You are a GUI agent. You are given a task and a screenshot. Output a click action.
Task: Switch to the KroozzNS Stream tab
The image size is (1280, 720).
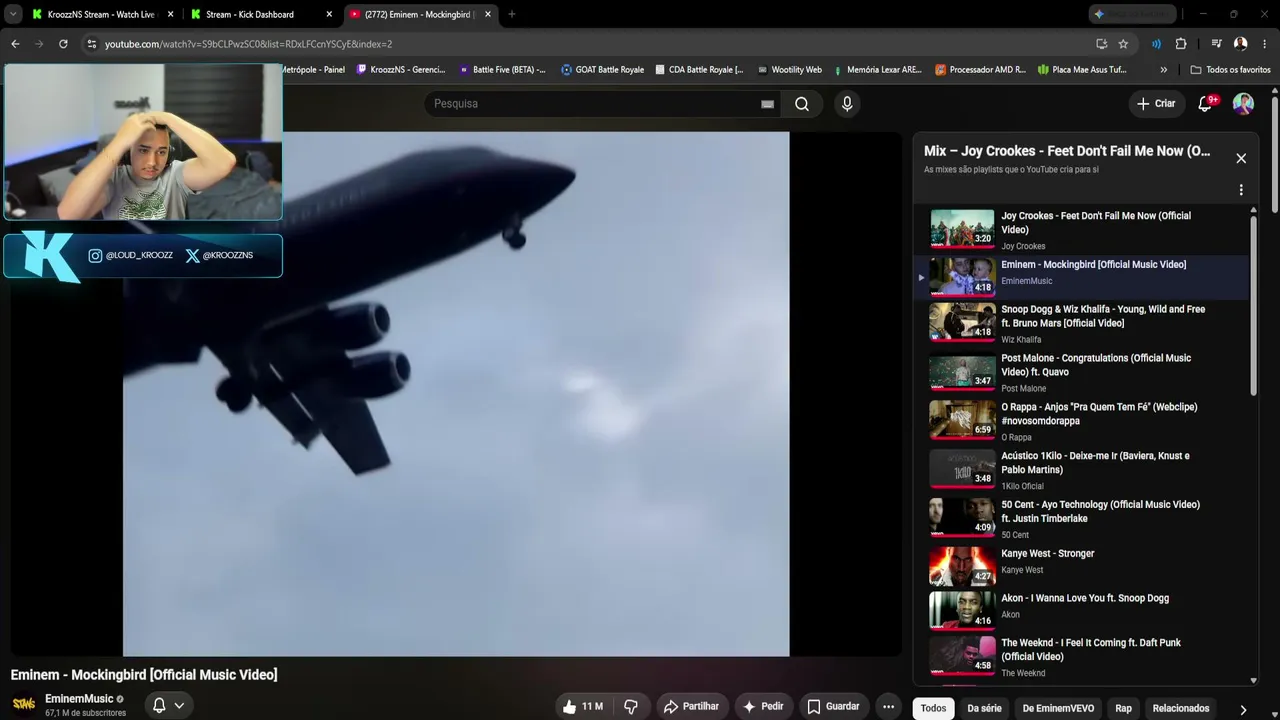tap(100, 14)
